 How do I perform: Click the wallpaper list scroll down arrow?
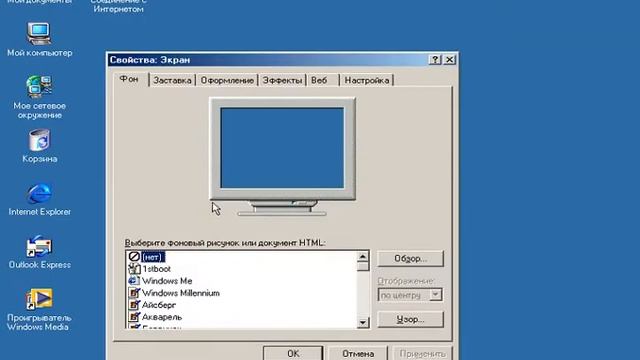click(363, 323)
